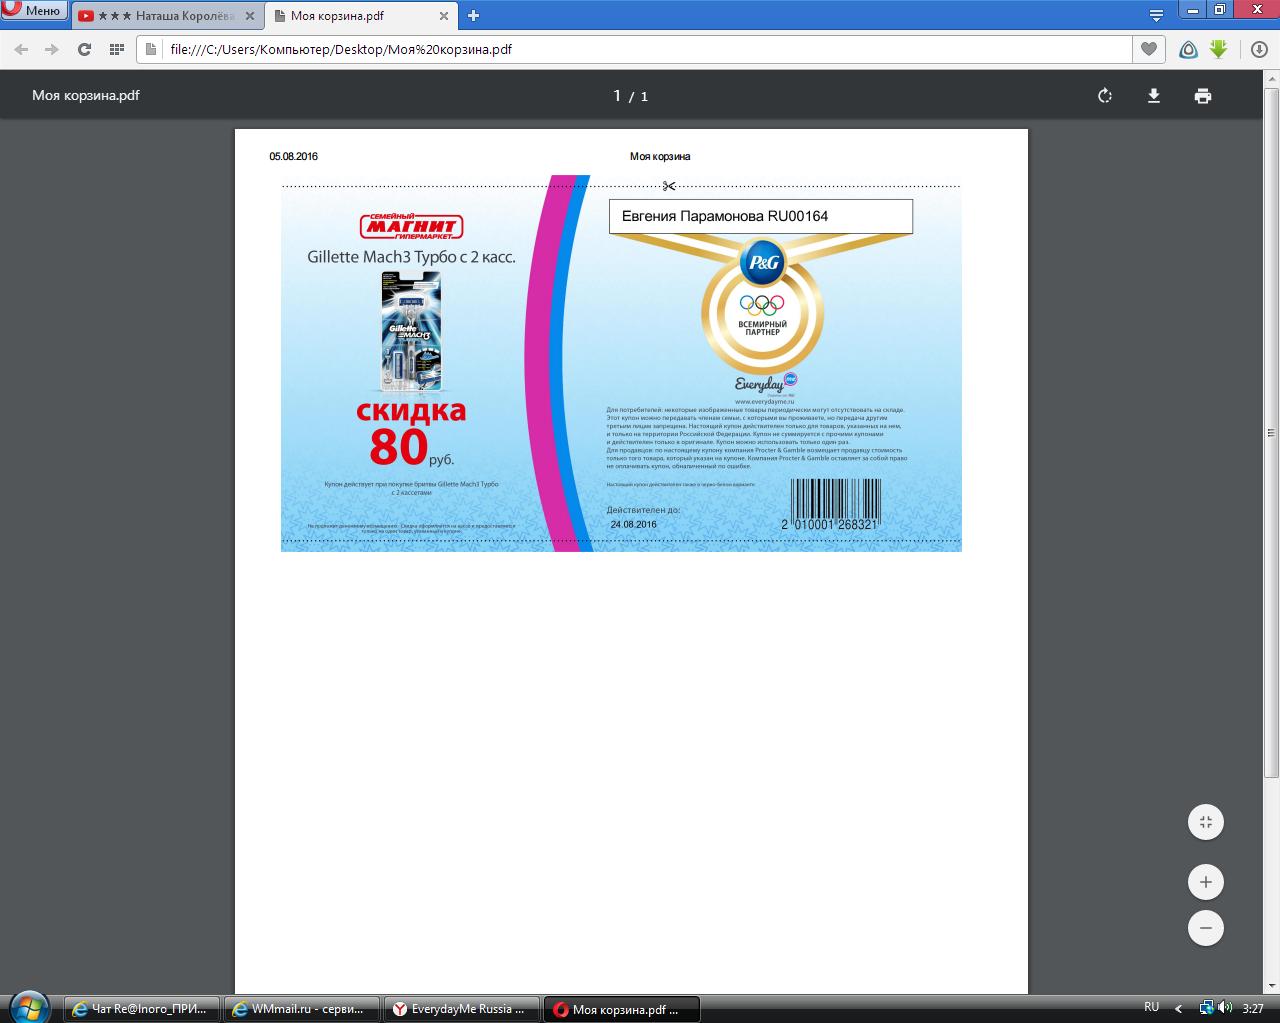Click the fit to page button
1280x1023 pixels.
coord(1206,822)
